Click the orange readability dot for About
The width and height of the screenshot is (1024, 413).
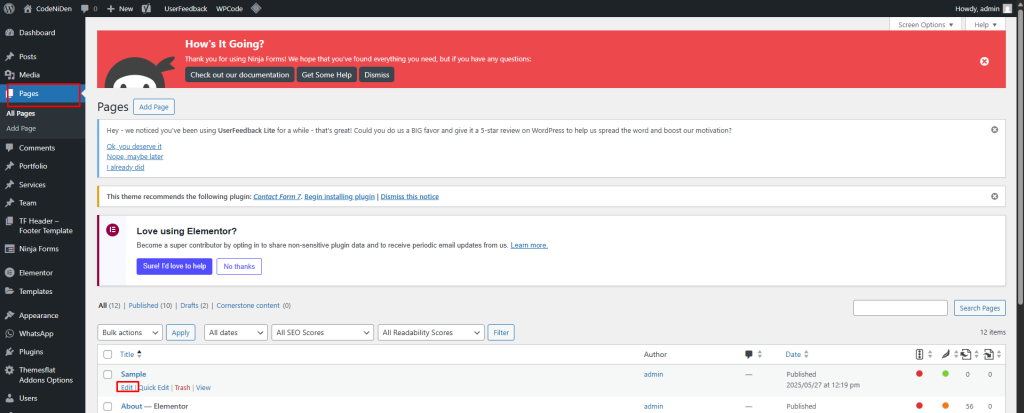coord(945,406)
